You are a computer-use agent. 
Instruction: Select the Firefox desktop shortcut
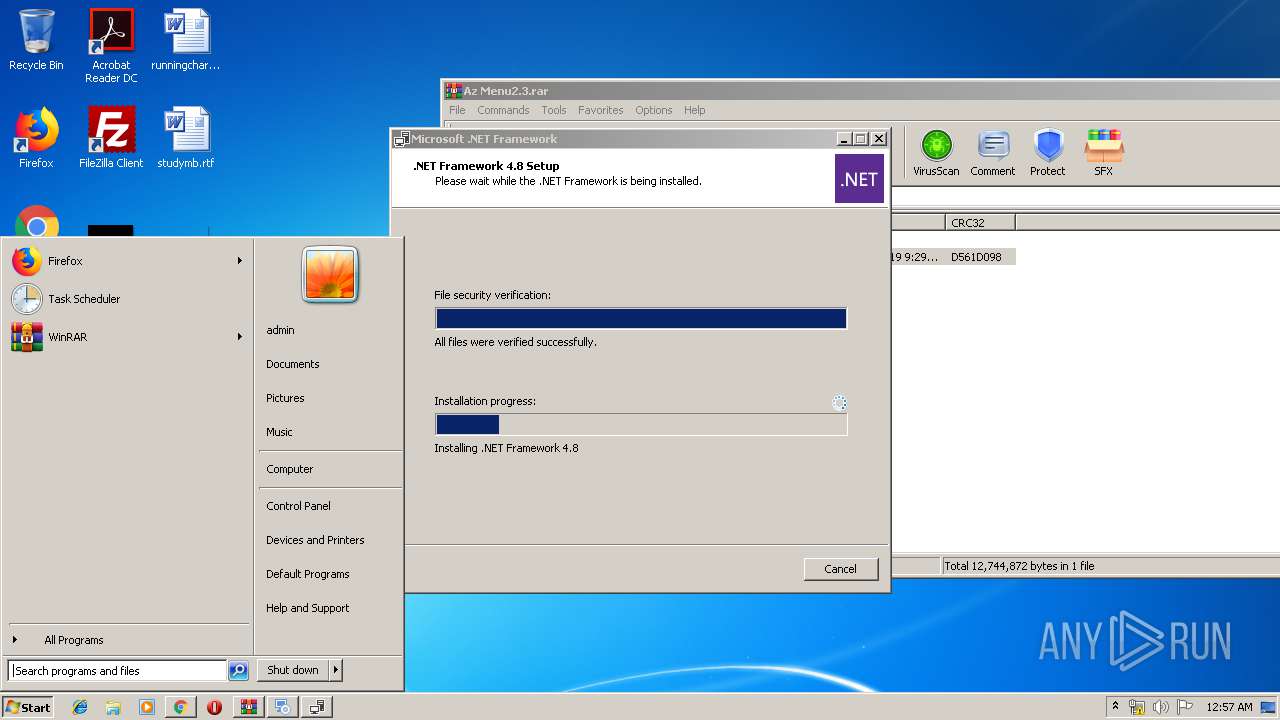point(36,137)
